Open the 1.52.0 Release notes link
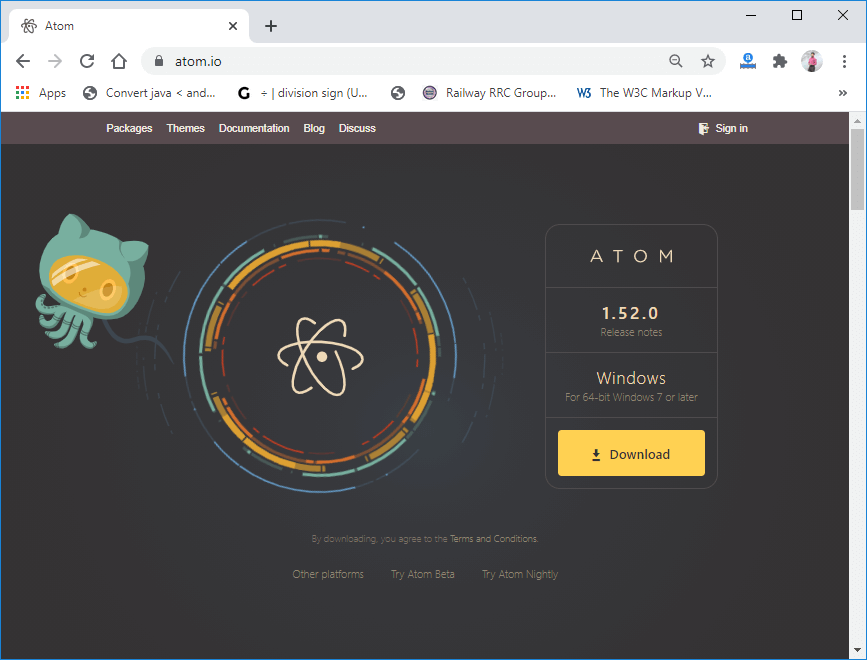867x660 pixels. [631, 332]
